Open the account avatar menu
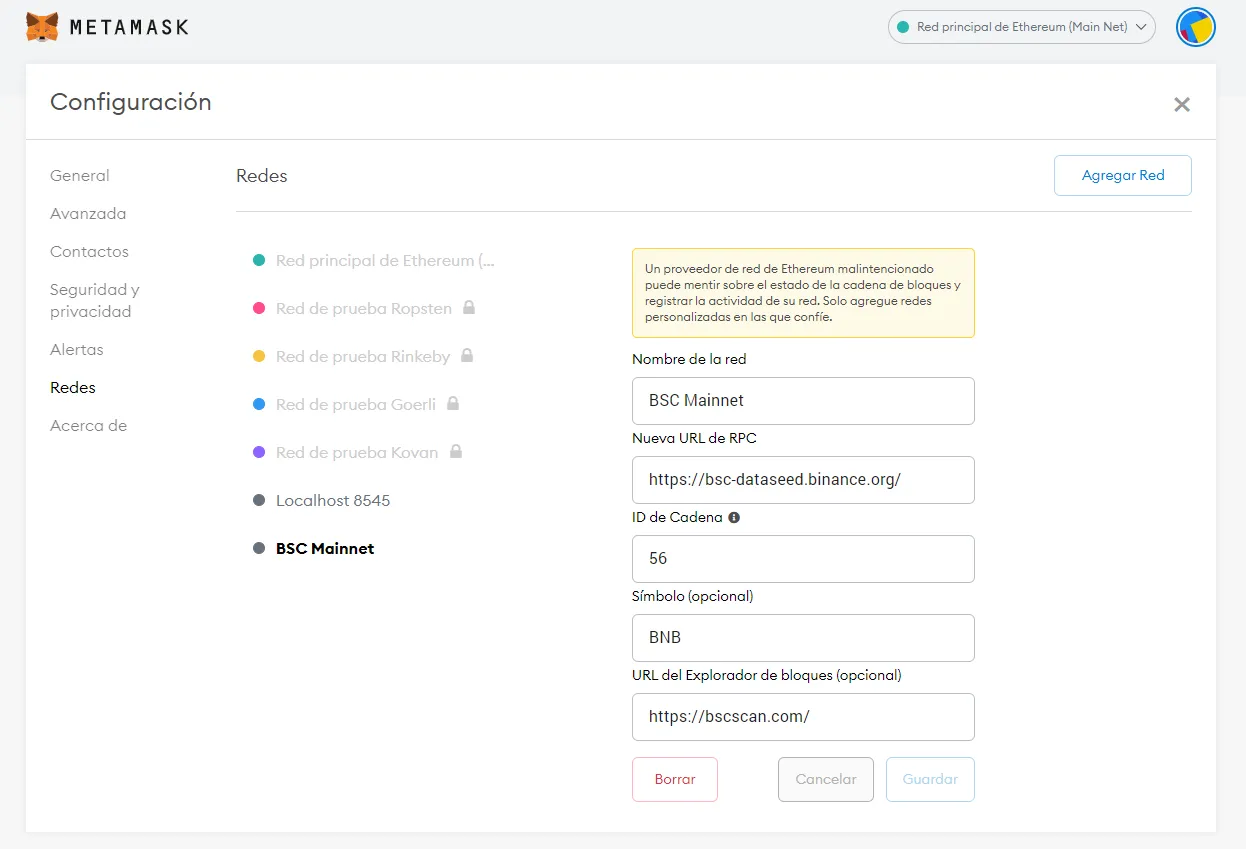The image size is (1246, 849). click(x=1196, y=27)
